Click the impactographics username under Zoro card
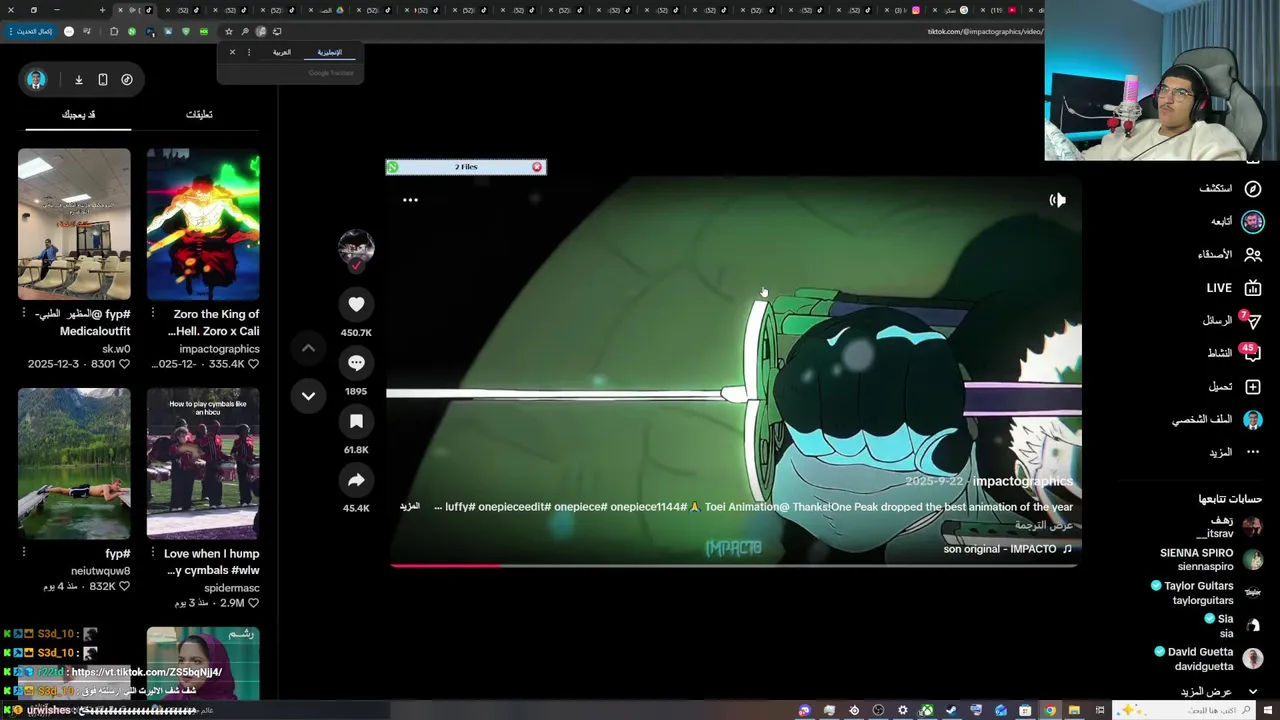1280x720 pixels. coord(219,349)
